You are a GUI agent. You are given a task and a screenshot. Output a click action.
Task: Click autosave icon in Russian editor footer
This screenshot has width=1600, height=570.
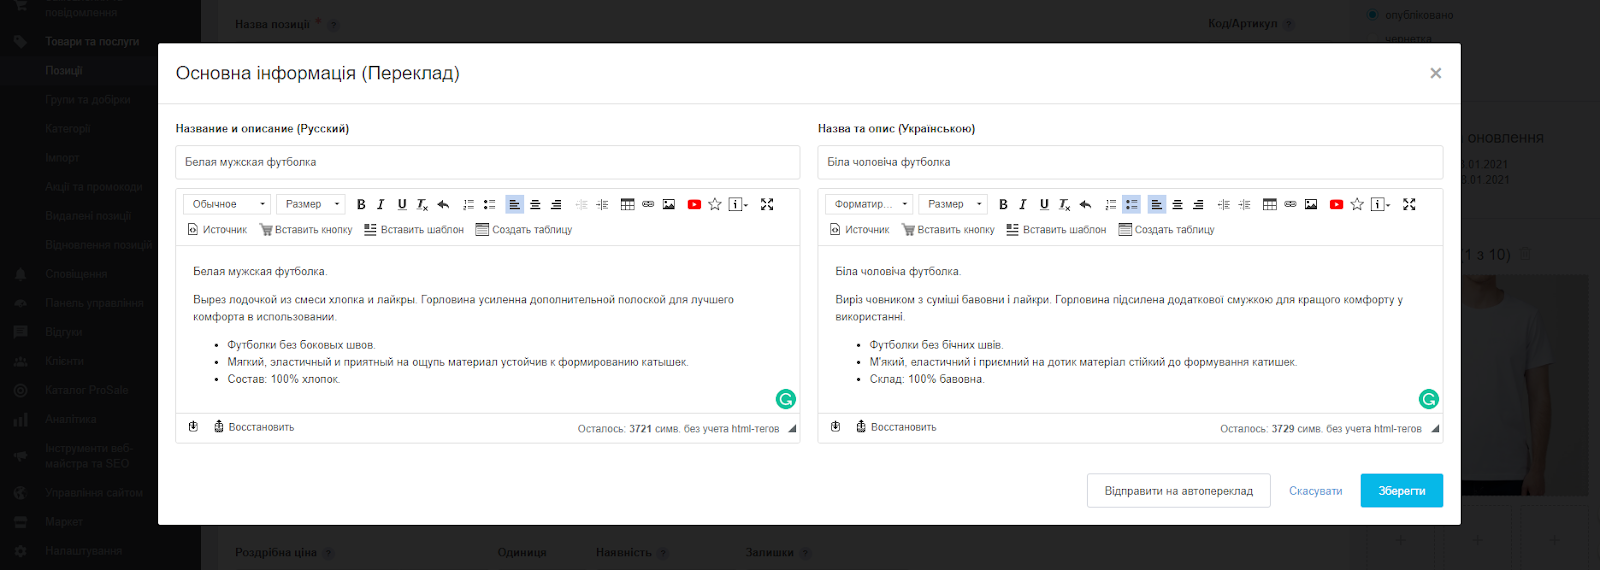pos(194,427)
